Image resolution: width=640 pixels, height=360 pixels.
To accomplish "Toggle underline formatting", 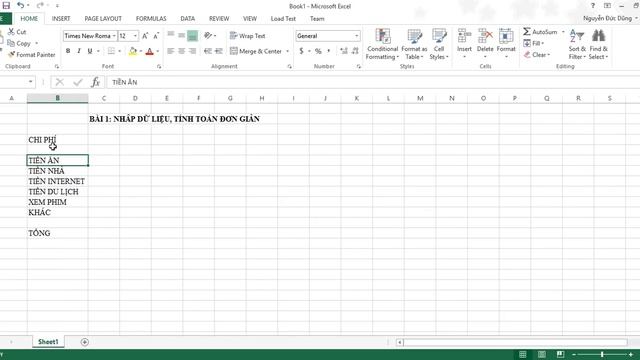I will [89, 51].
